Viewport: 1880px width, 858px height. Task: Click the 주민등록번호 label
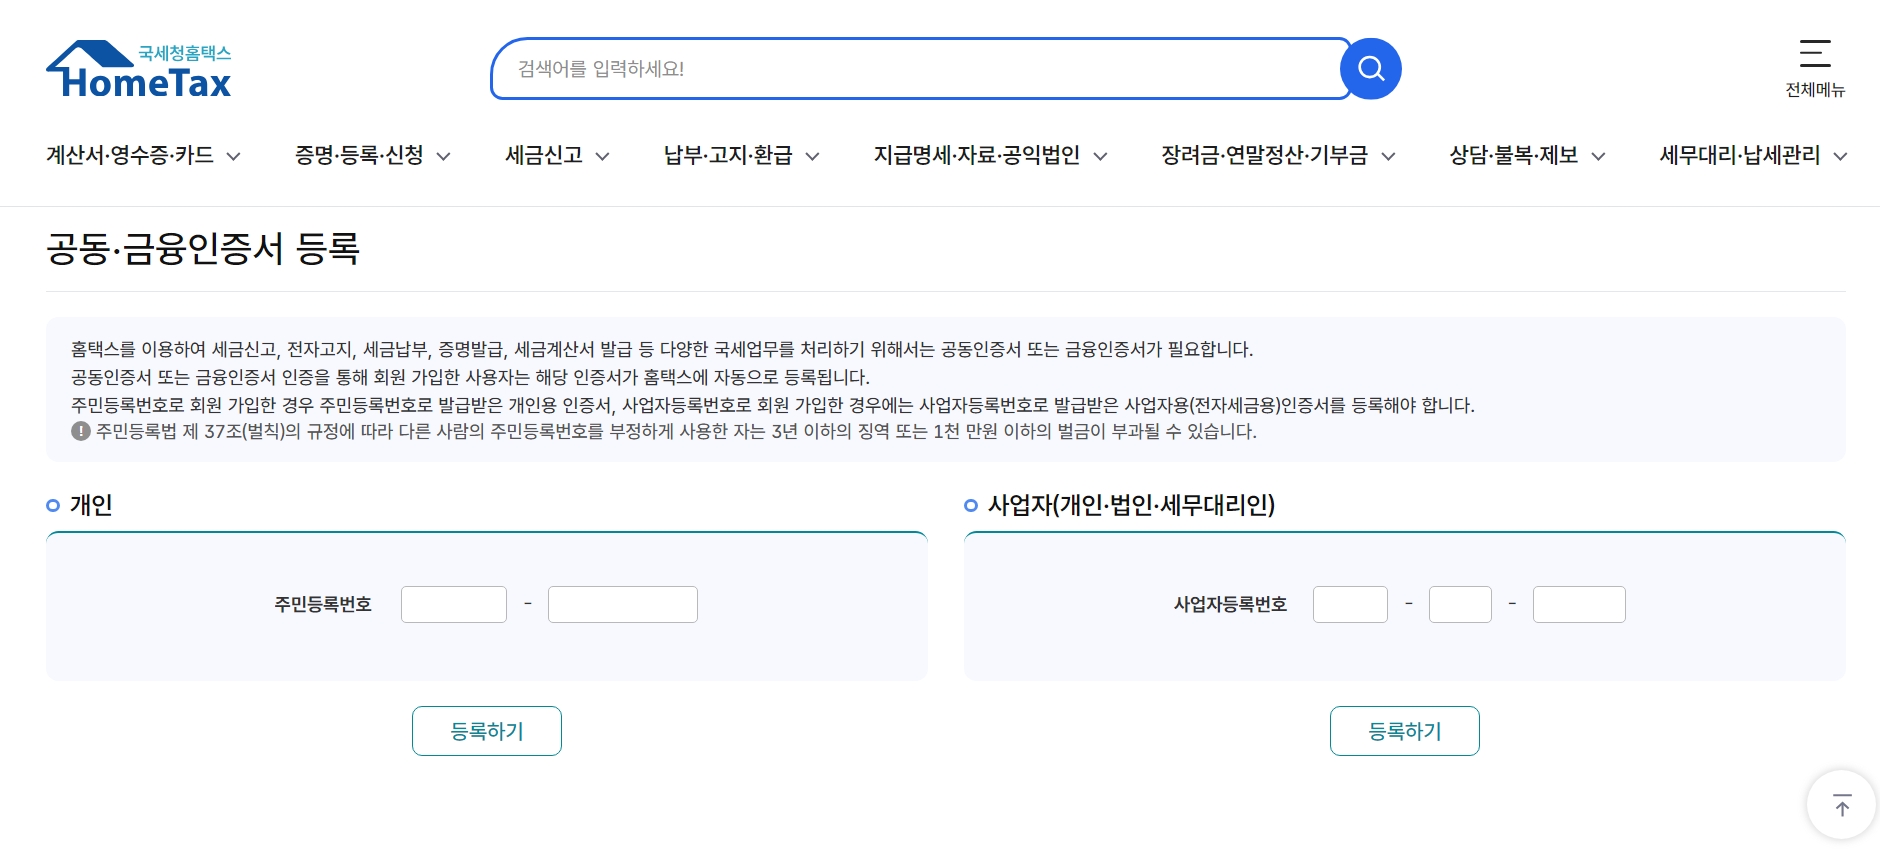click(x=323, y=604)
